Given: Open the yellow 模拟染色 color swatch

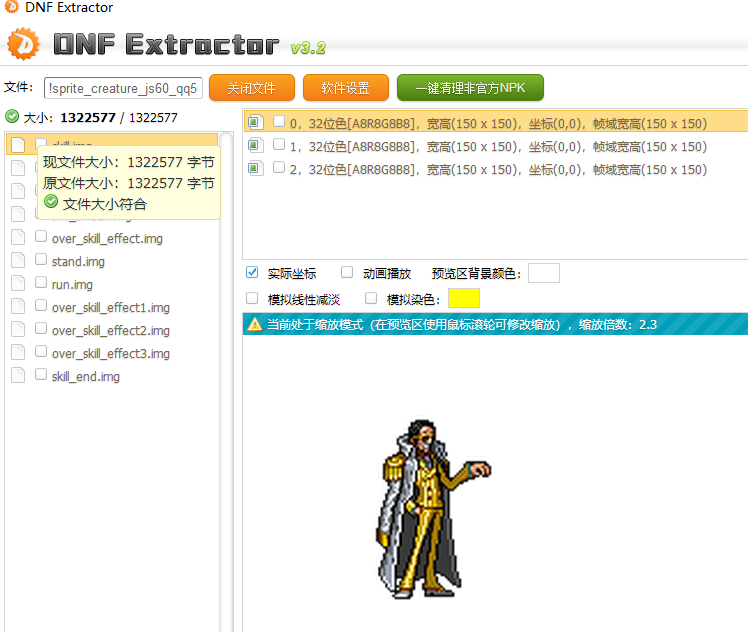Looking at the screenshot, I should 464,298.
